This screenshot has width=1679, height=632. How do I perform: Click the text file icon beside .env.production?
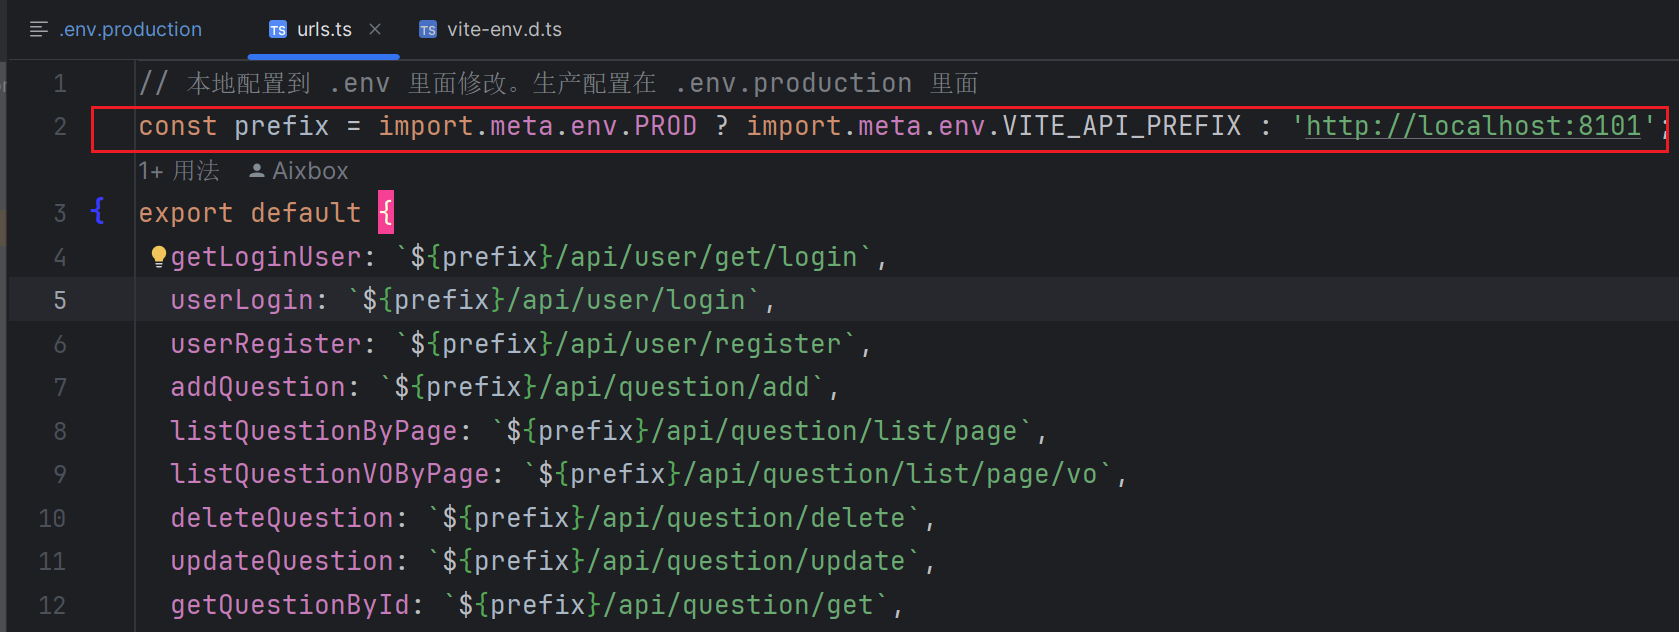39,30
